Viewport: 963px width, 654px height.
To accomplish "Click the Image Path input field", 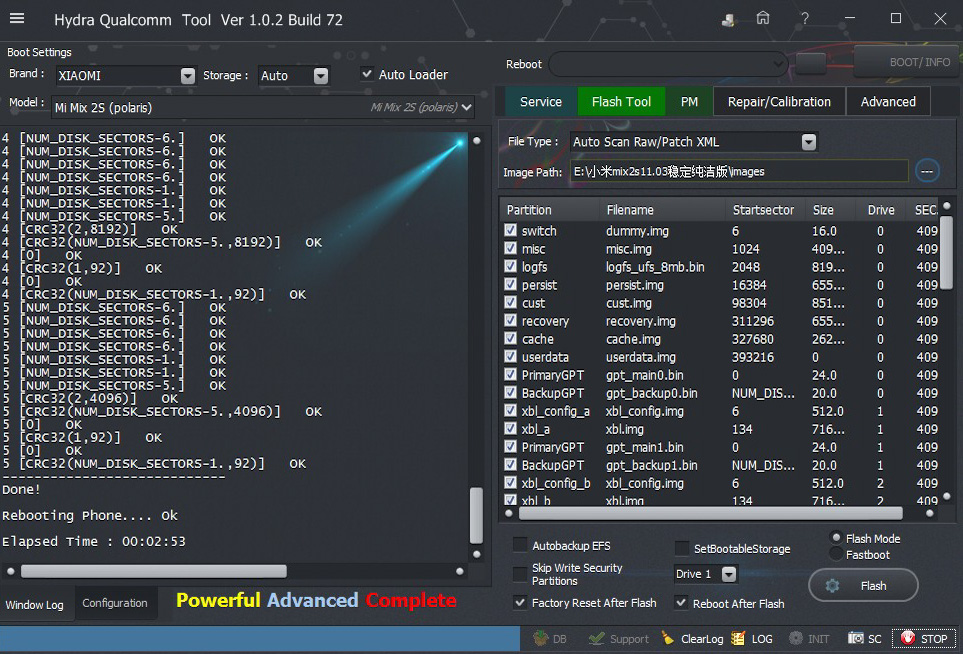I will coord(739,171).
